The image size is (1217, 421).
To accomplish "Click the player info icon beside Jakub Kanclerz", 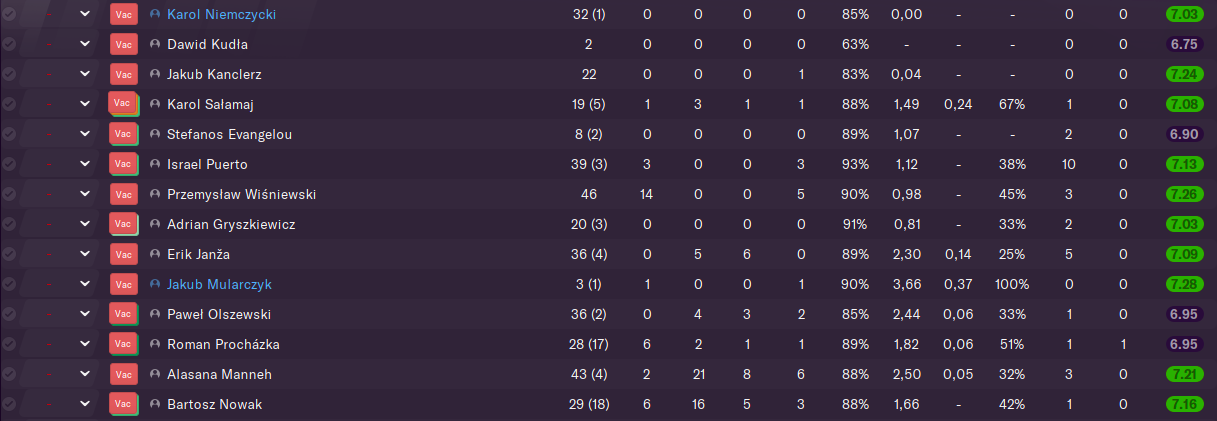I will pyautogui.click(x=154, y=75).
